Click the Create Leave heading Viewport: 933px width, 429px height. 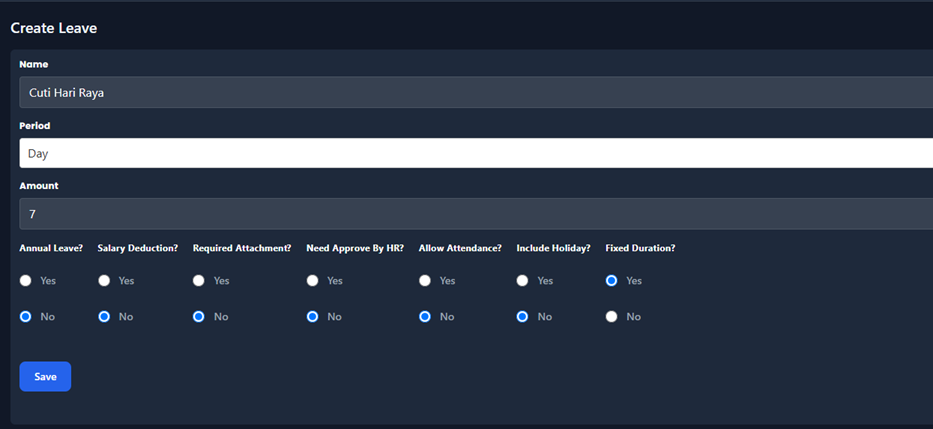(x=54, y=28)
